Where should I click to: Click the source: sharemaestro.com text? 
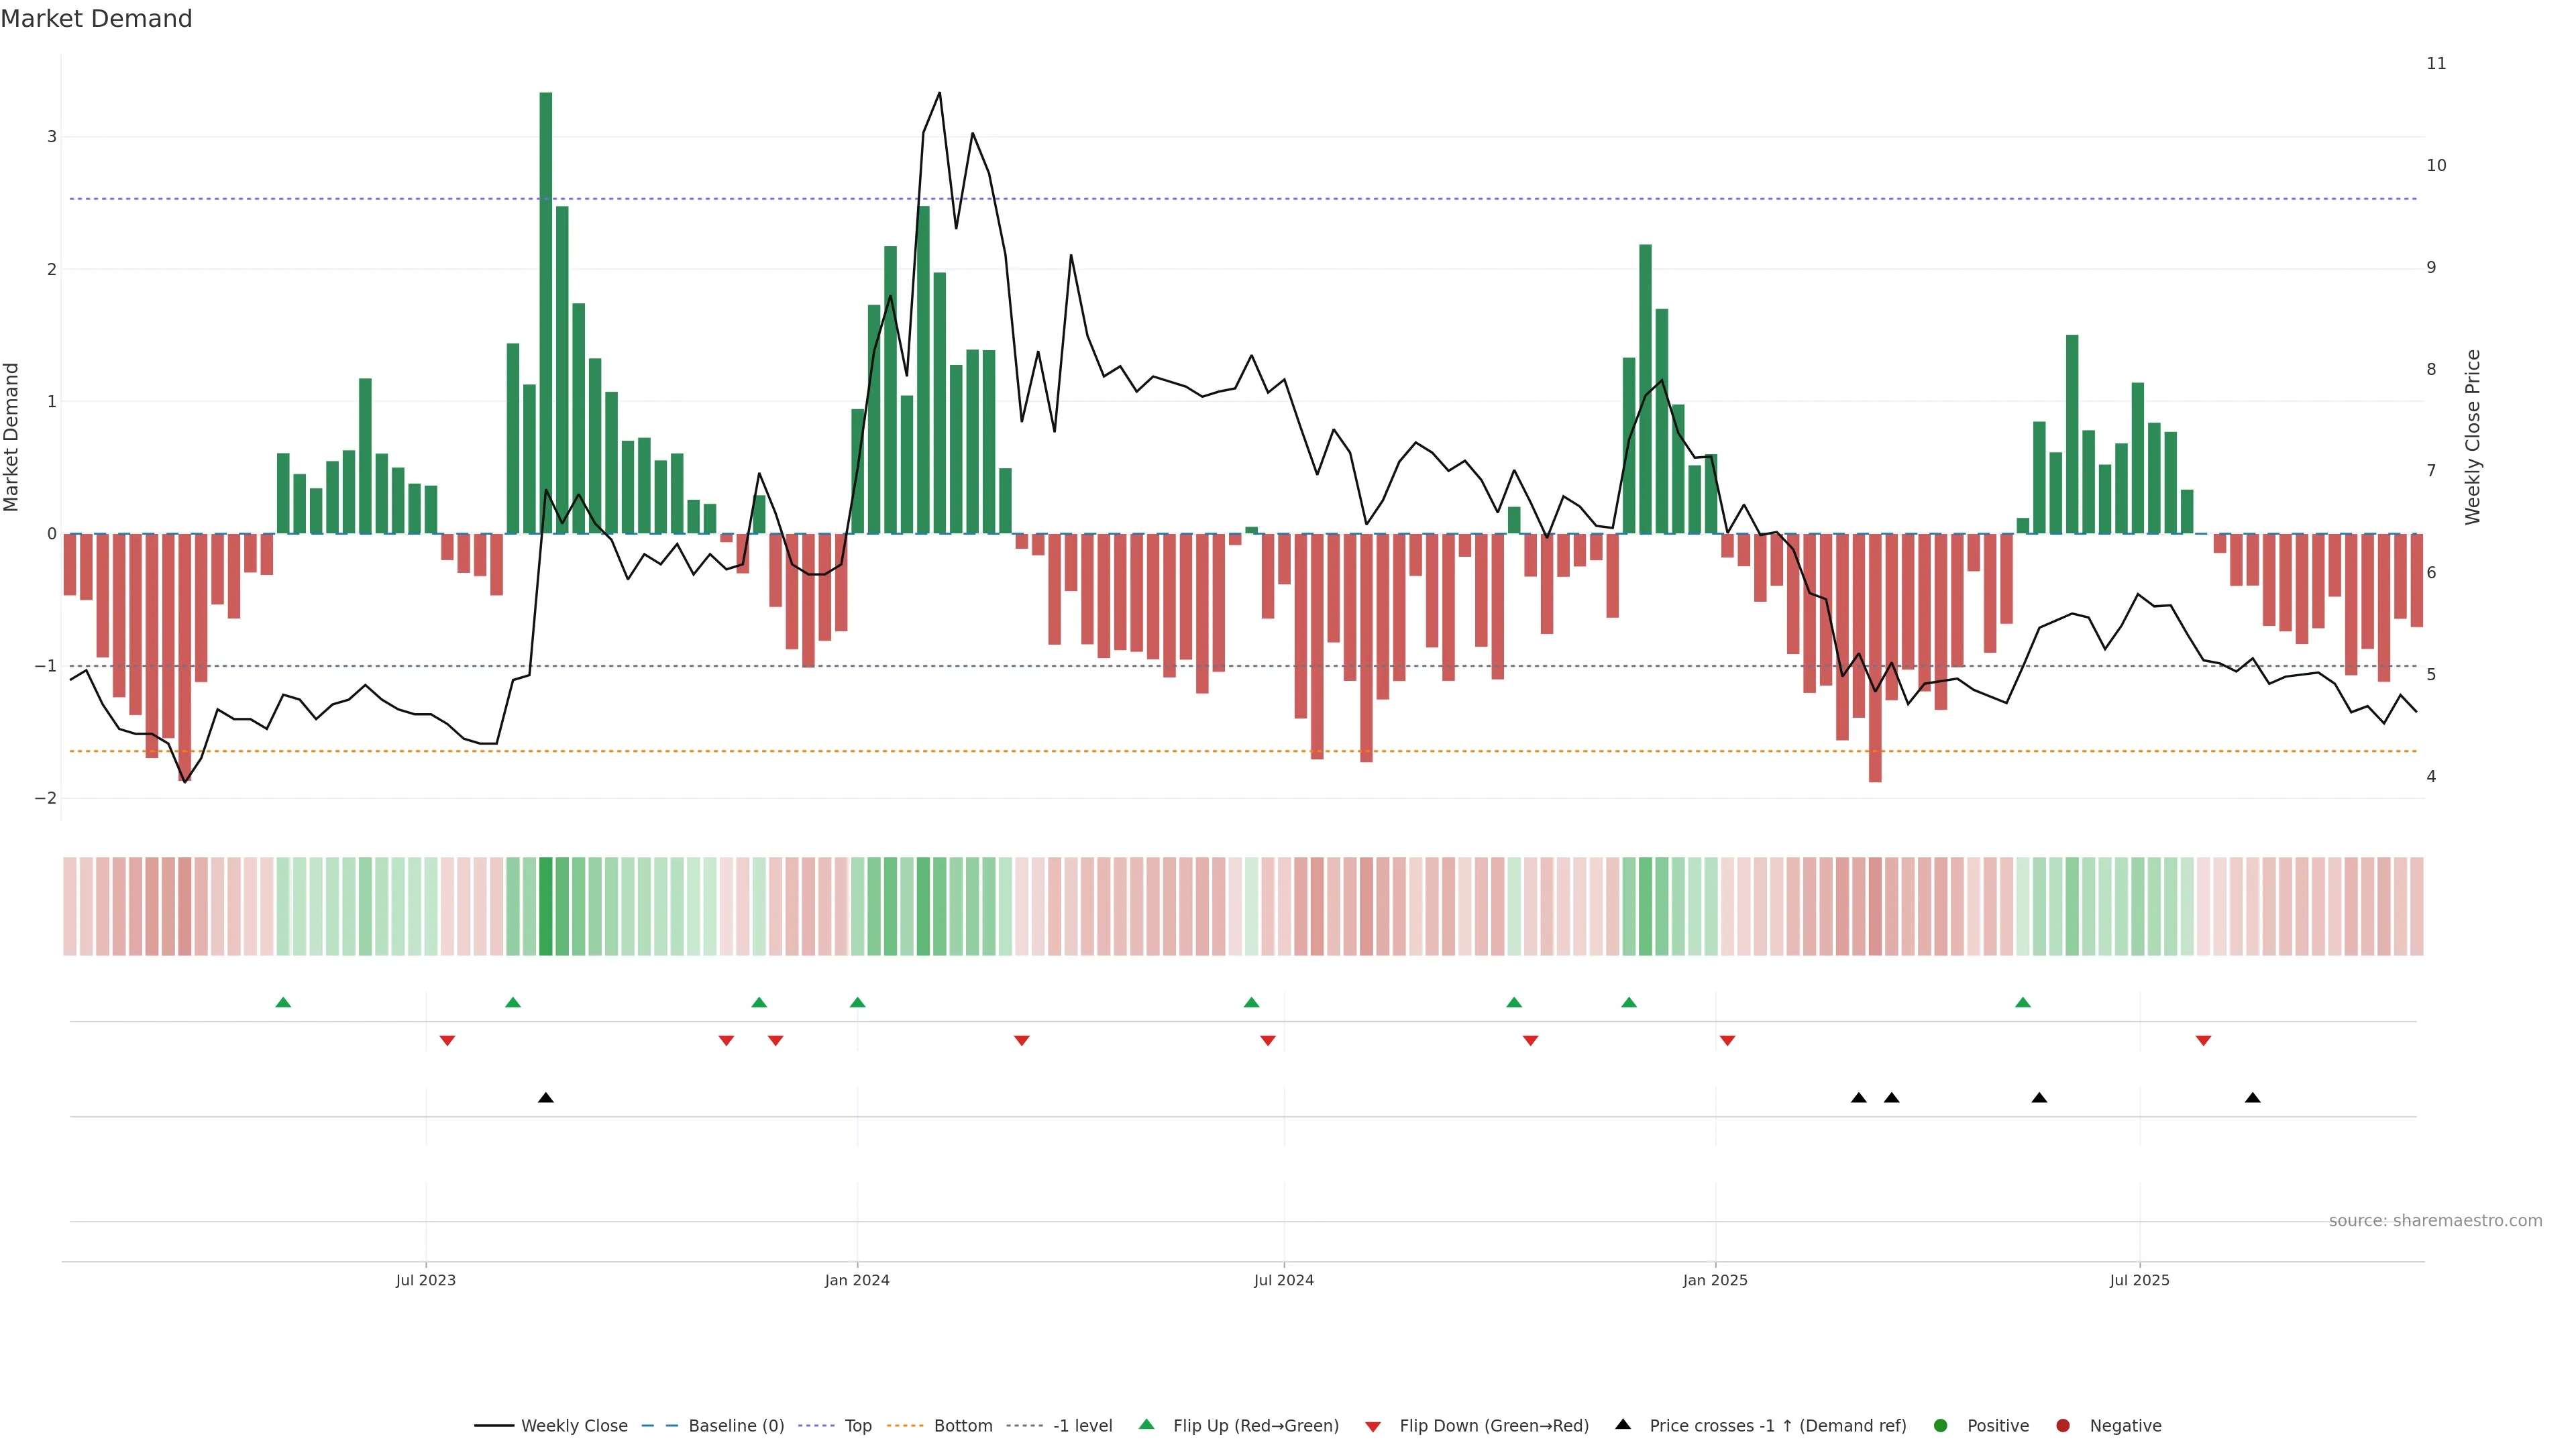coord(2435,1220)
